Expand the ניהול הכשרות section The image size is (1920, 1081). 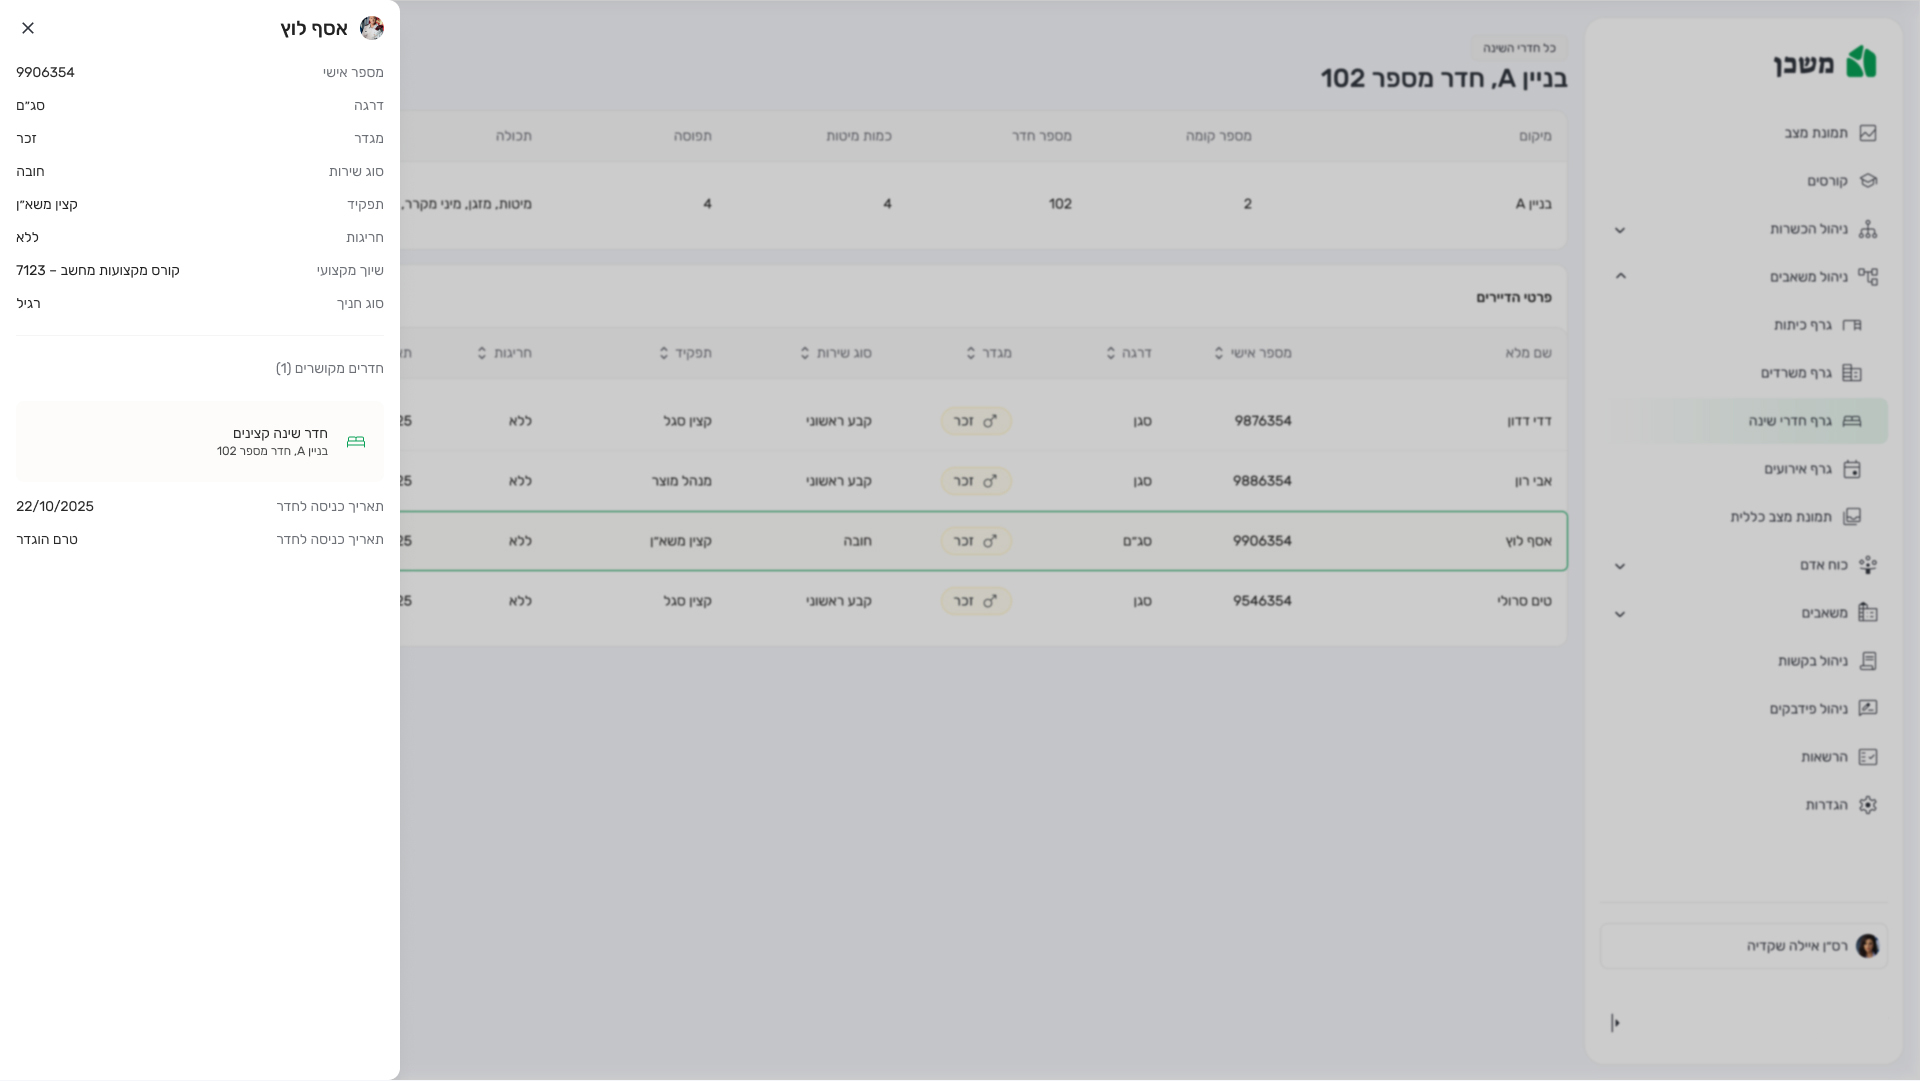pyautogui.click(x=1620, y=230)
